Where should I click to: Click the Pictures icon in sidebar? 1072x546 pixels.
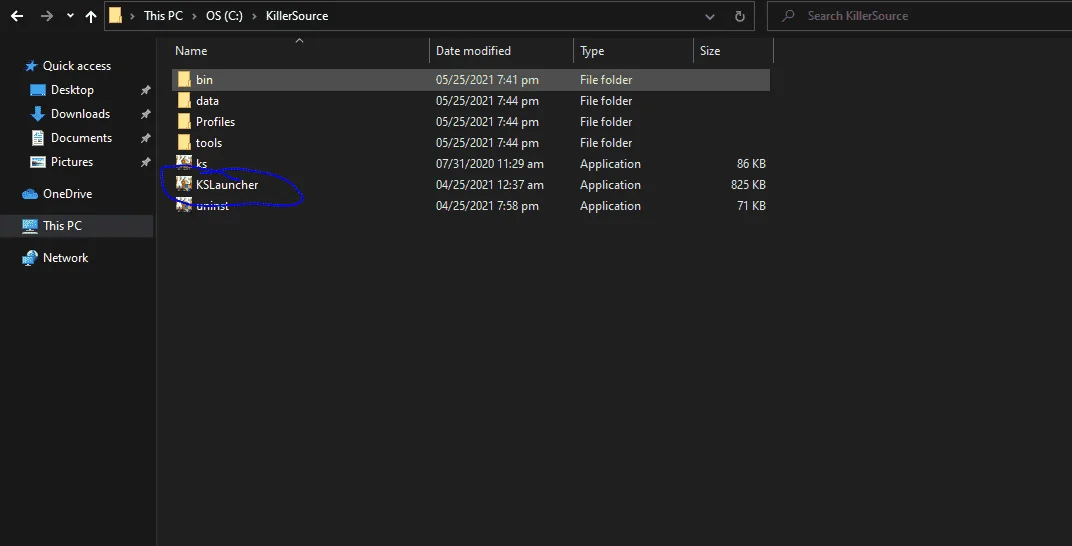pos(38,162)
